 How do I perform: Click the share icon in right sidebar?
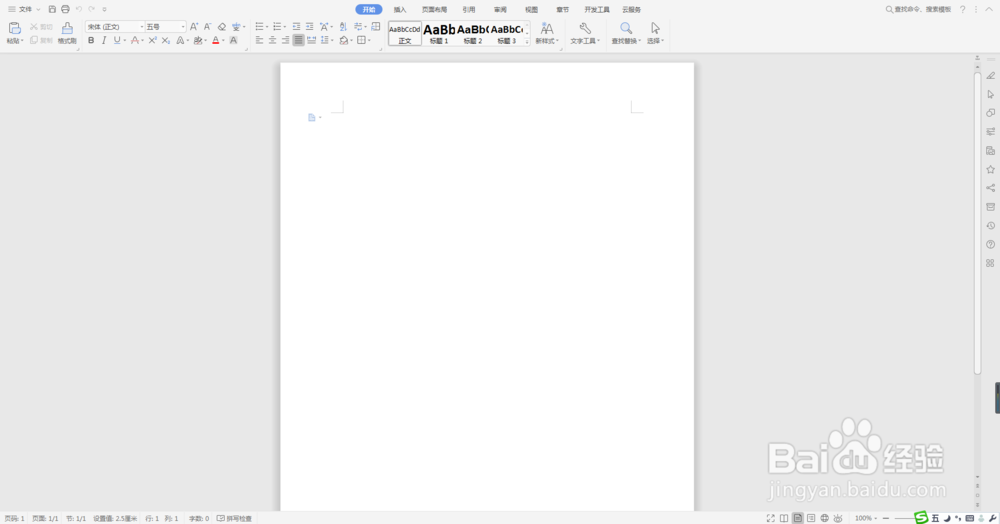click(990, 188)
